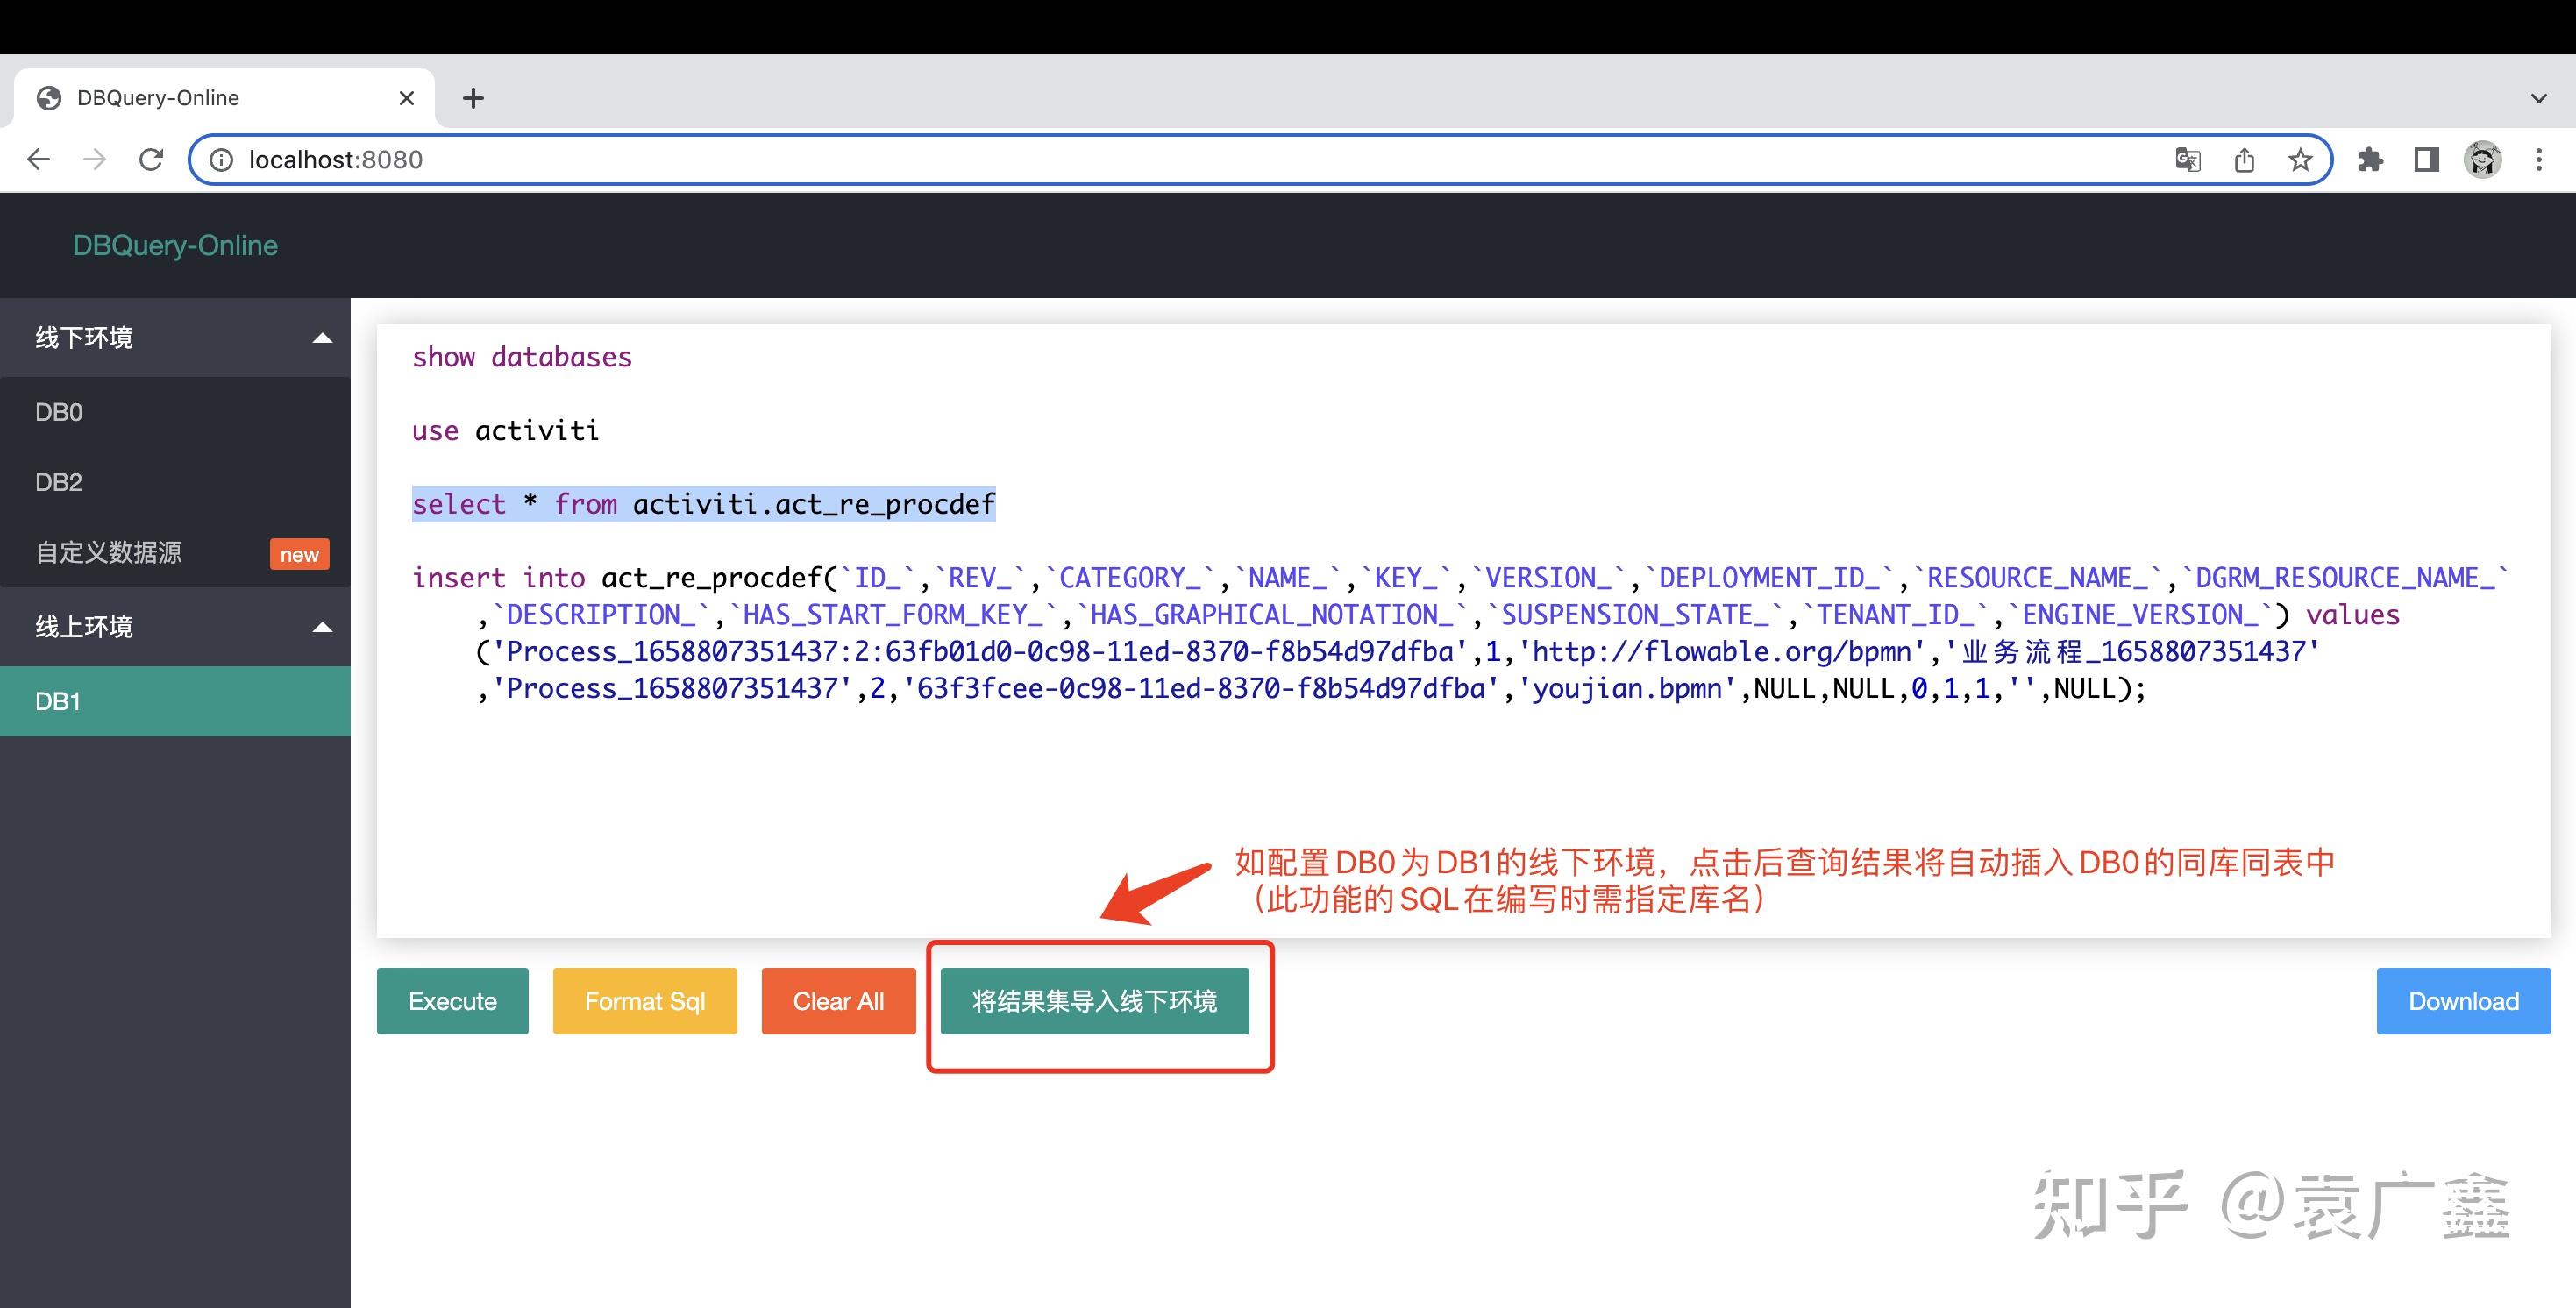The height and width of the screenshot is (1308, 2576).
Task: Click the share/export page icon
Action: [2245, 159]
